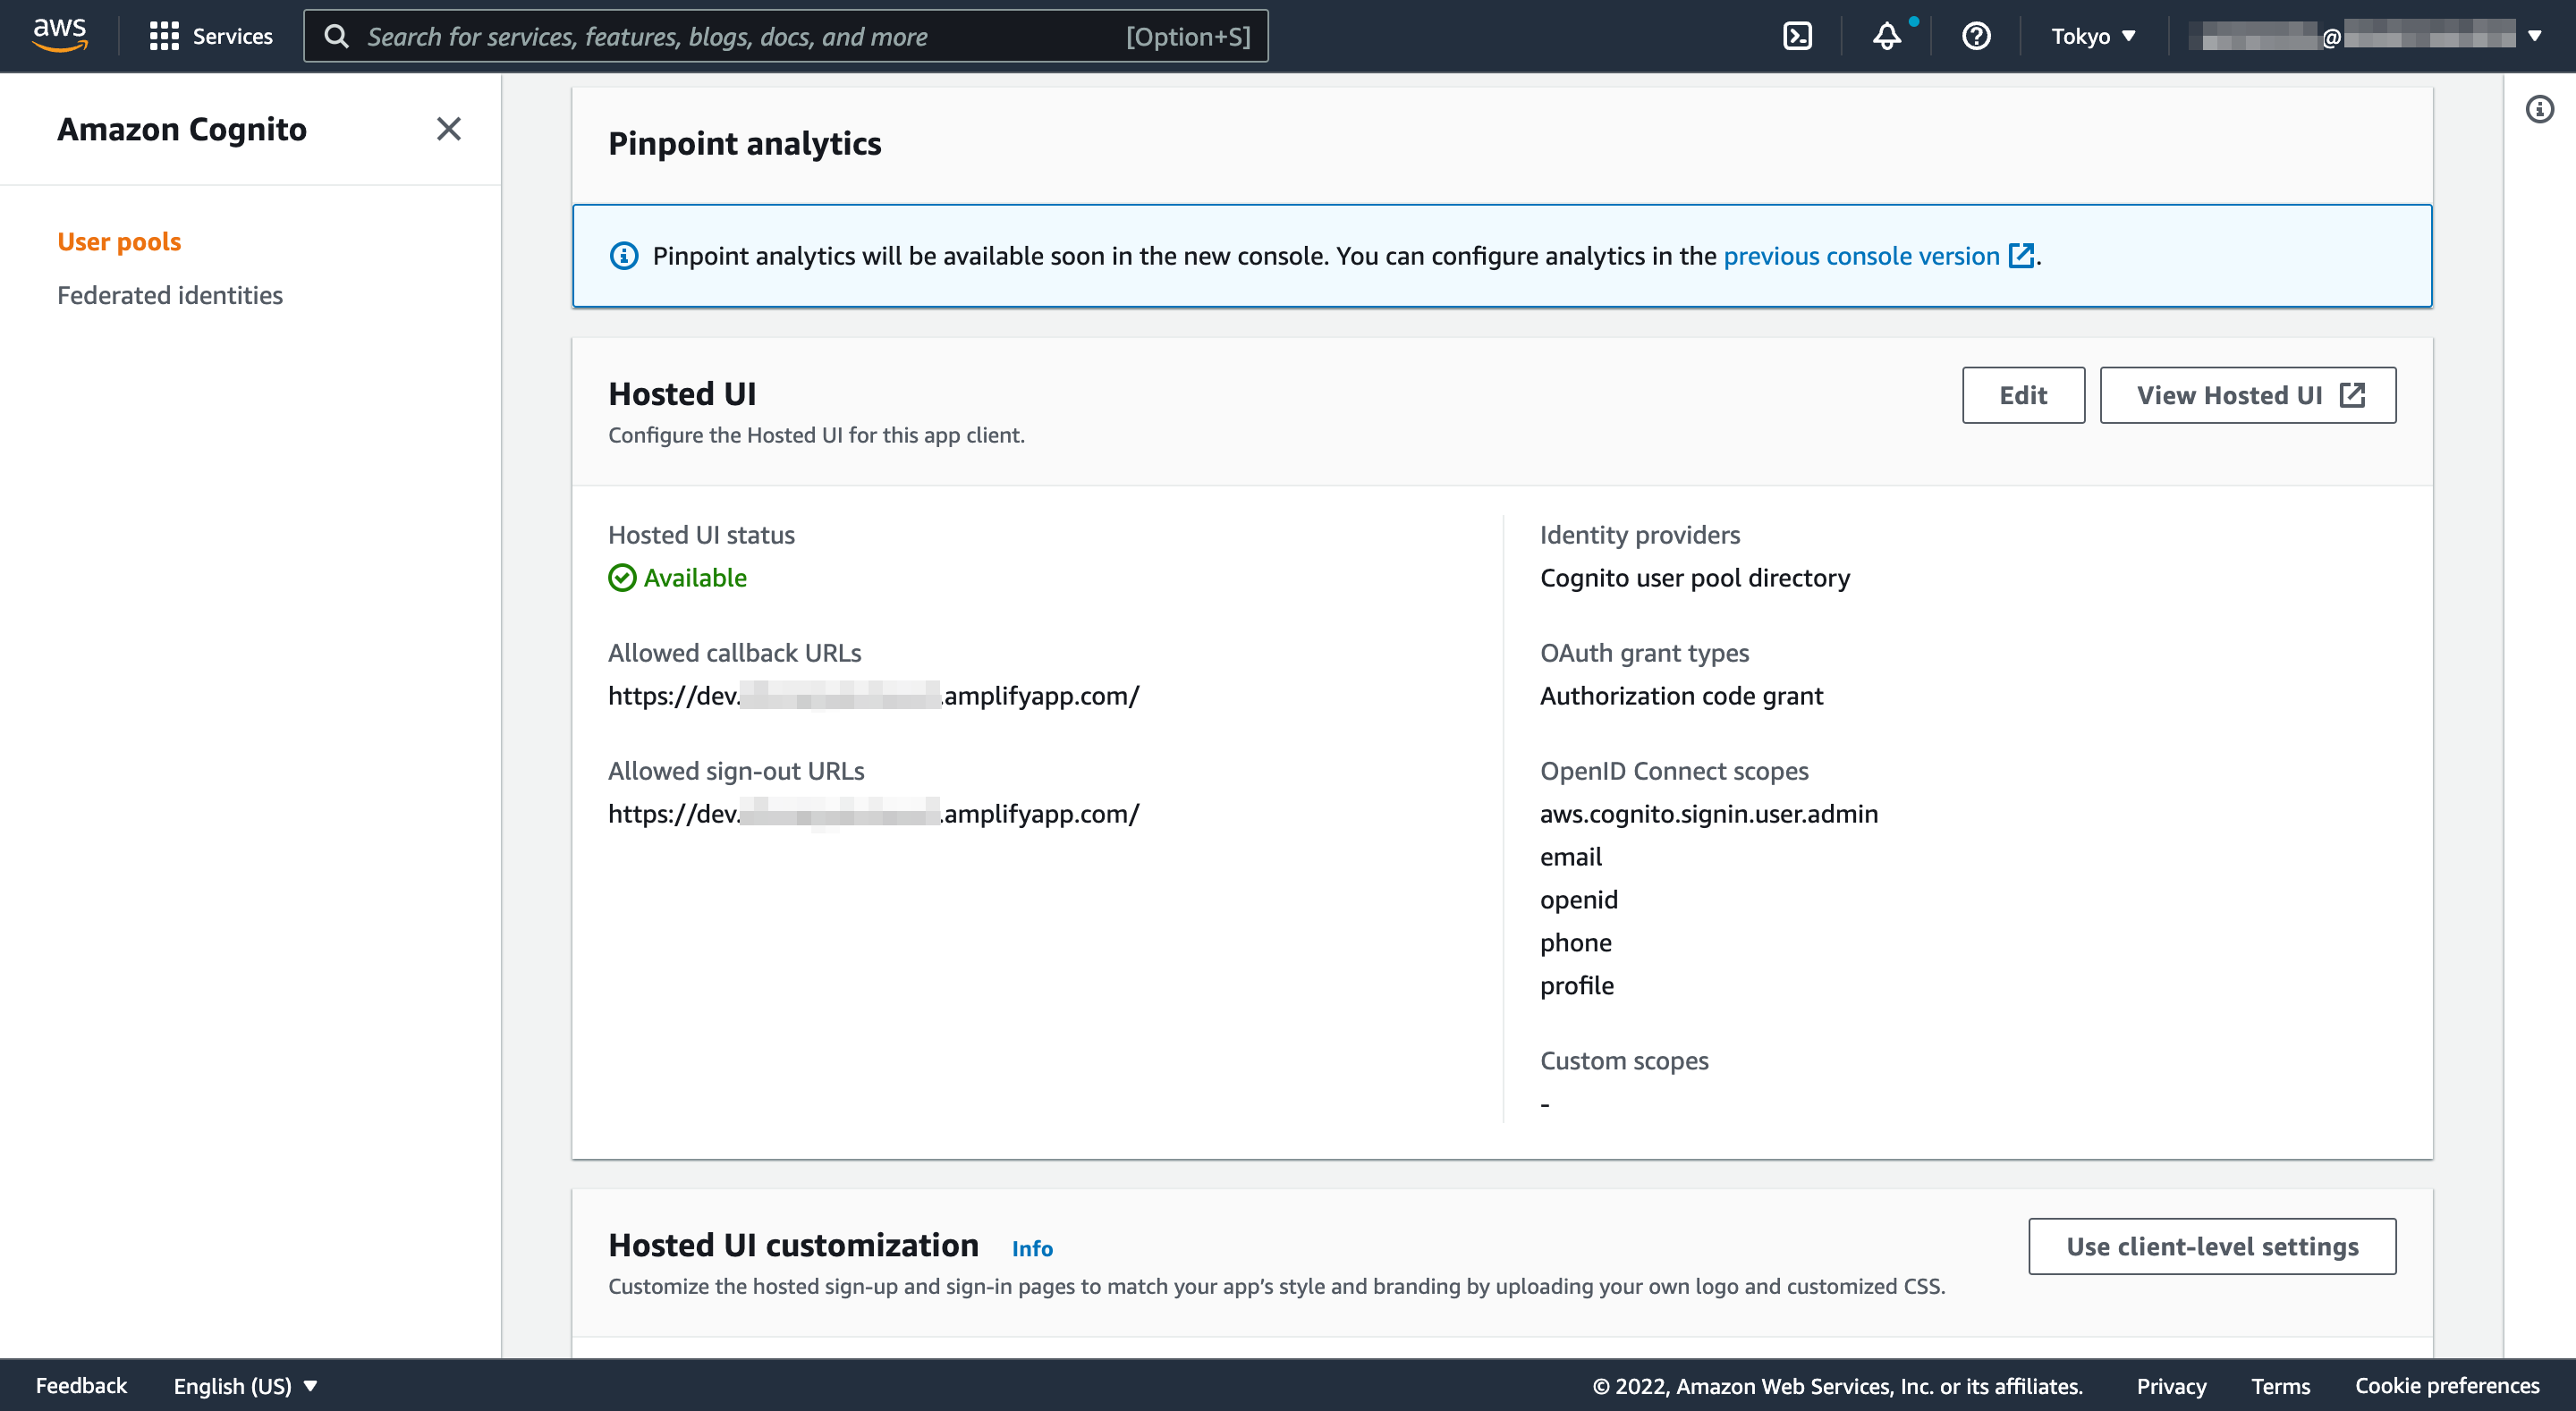Open the previous console version link

tap(1862, 256)
